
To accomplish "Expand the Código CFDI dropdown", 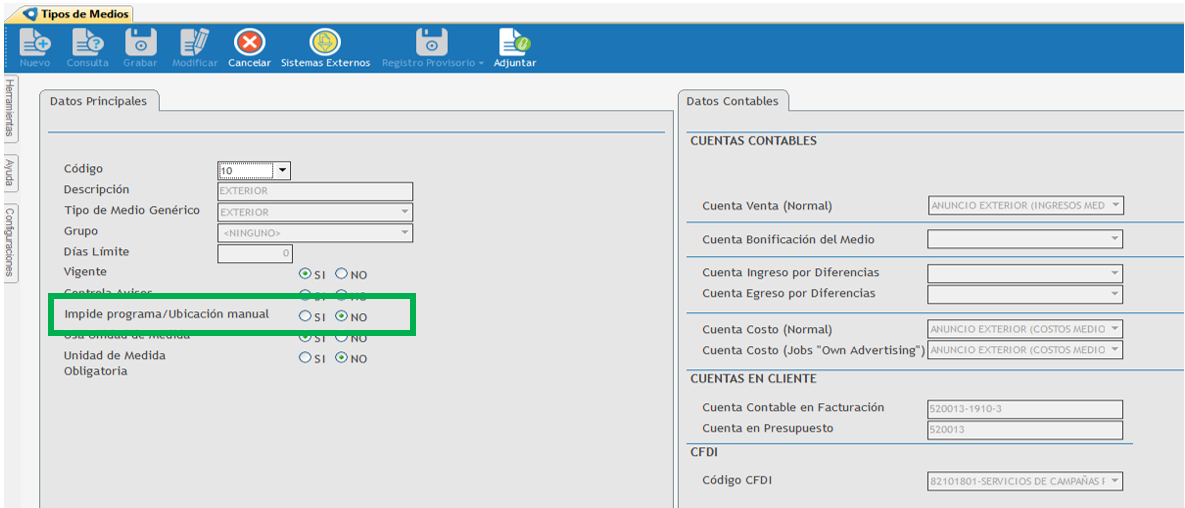I will click(x=1115, y=482).
